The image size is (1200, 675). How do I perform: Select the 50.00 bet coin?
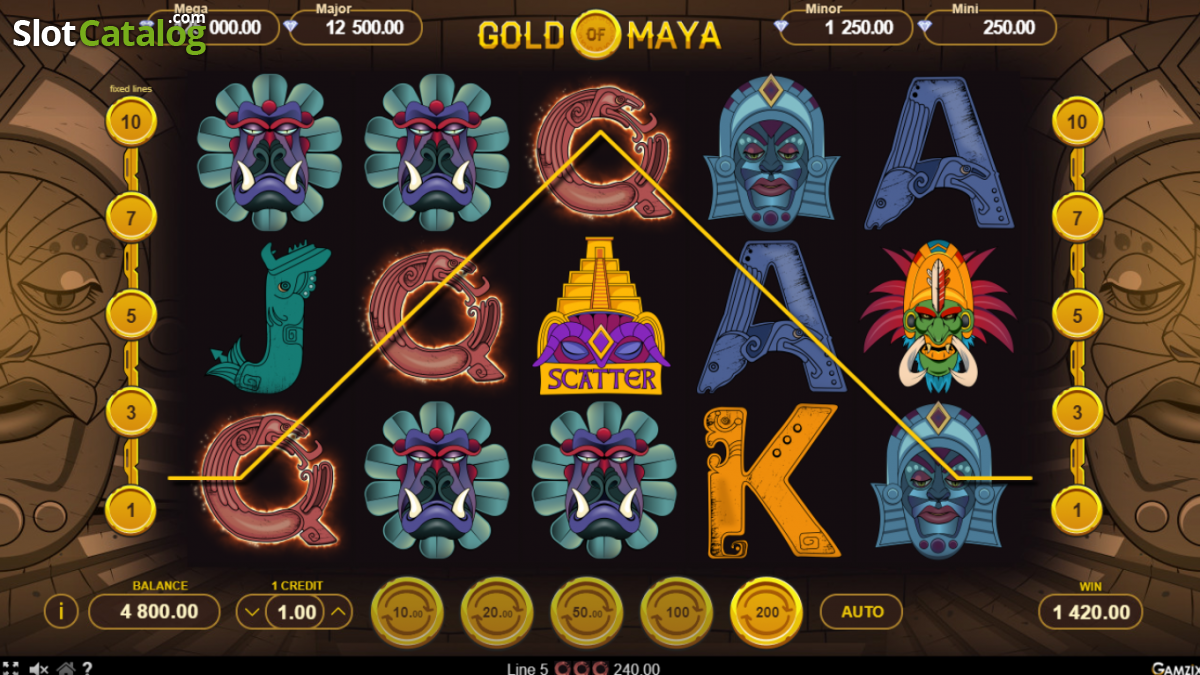(x=587, y=612)
